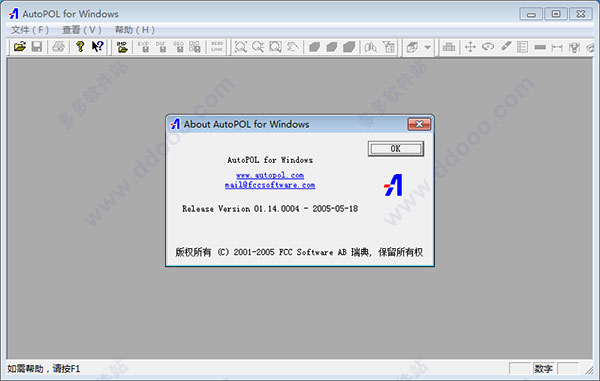This screenshot has height=381, width=600.
Task: Click the batch save grid icon
Action: tap(195, 47)
